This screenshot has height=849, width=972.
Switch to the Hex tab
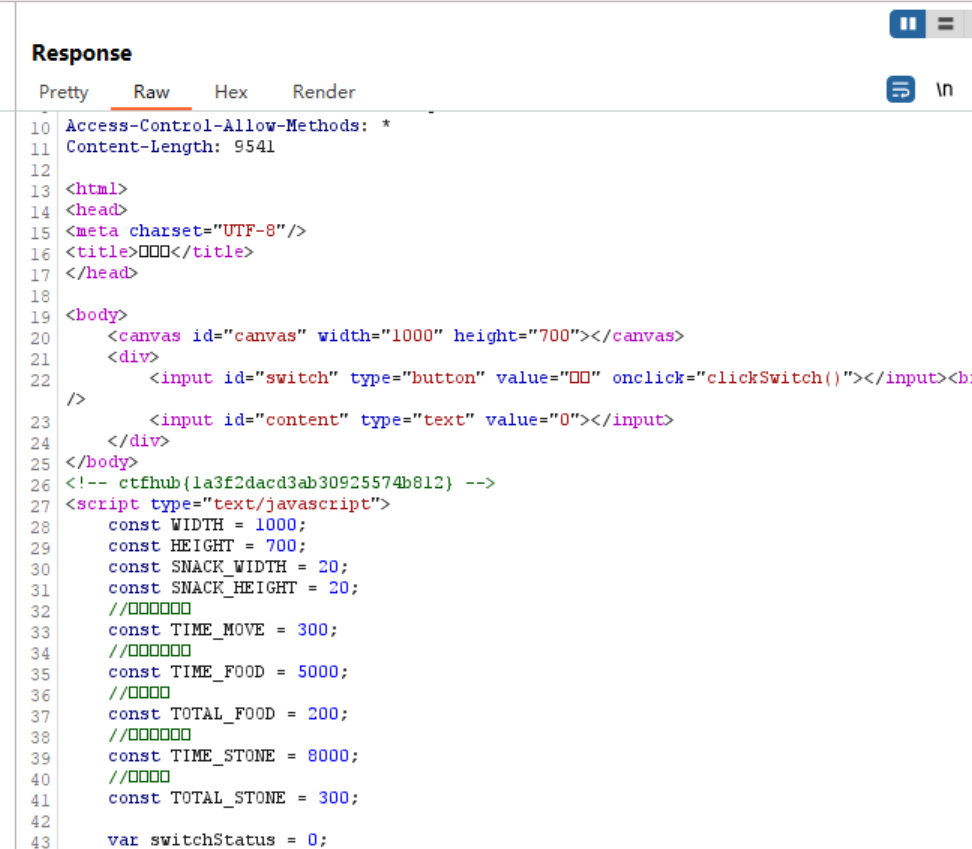pyautogui.click(x=230, y=92)
